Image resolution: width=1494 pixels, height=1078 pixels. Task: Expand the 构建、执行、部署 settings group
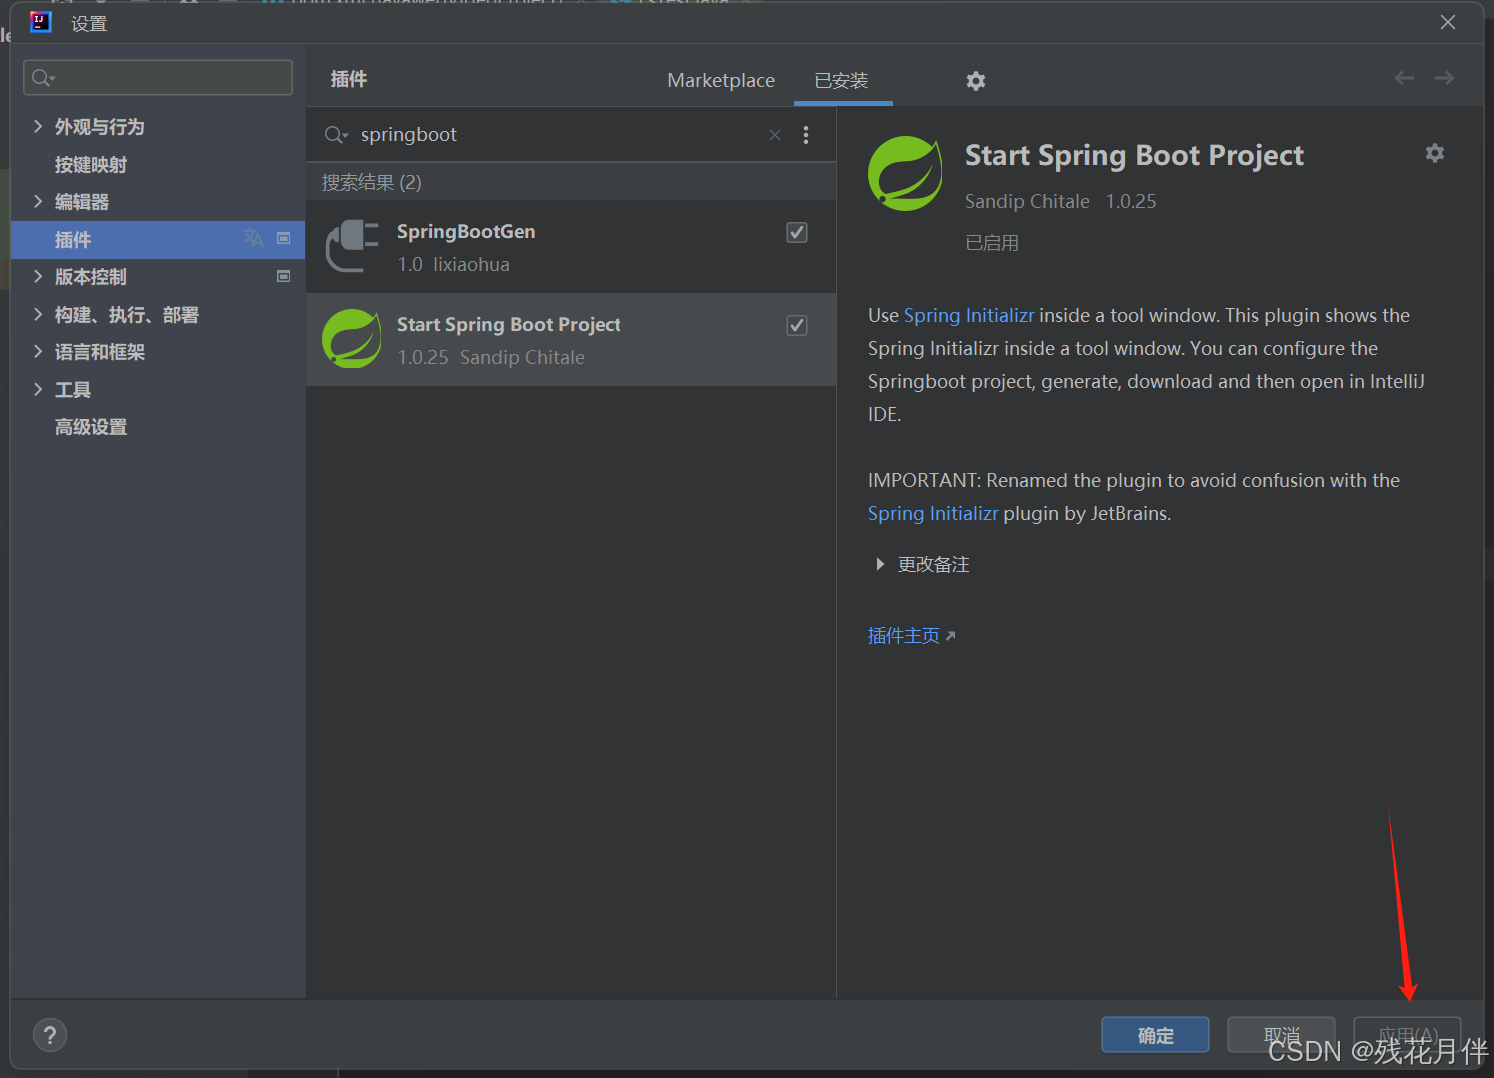click(38, 314)
